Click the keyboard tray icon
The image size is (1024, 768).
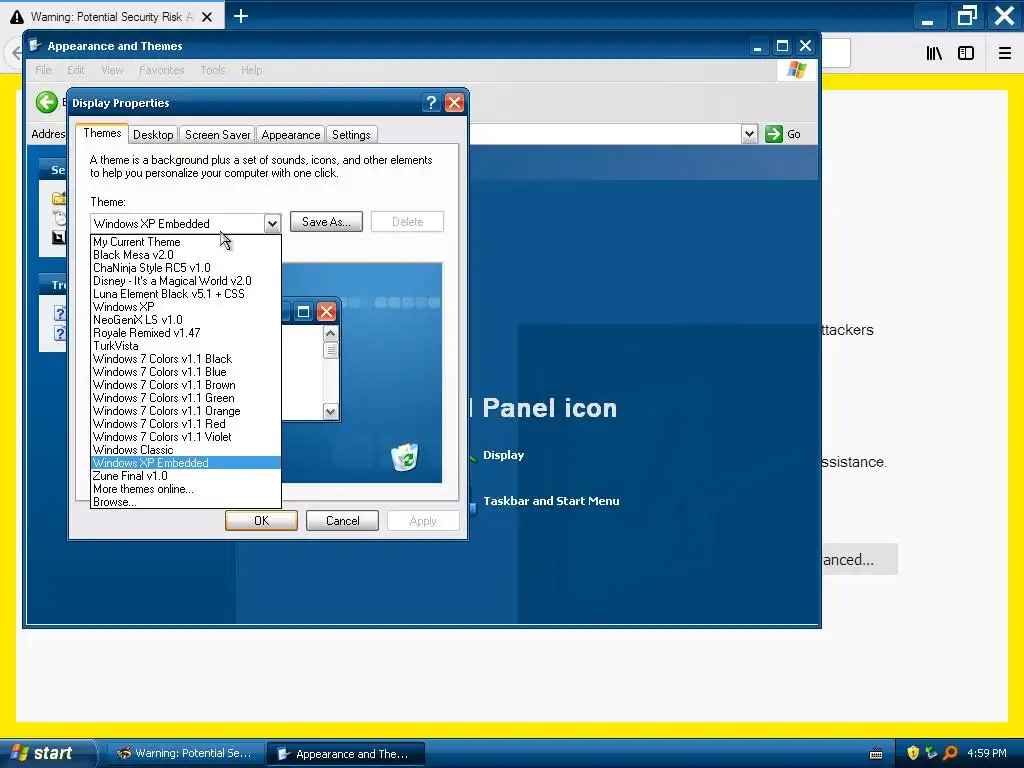click(876, 754)
